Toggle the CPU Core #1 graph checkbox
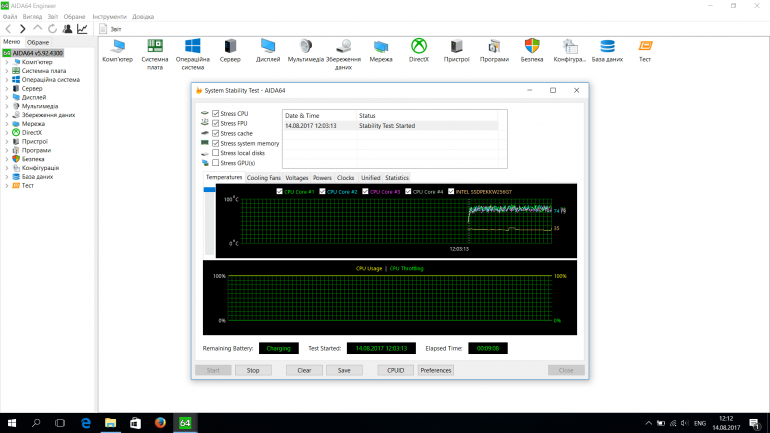The width and height of the screenshot is (770, 433). click(279, 191)
